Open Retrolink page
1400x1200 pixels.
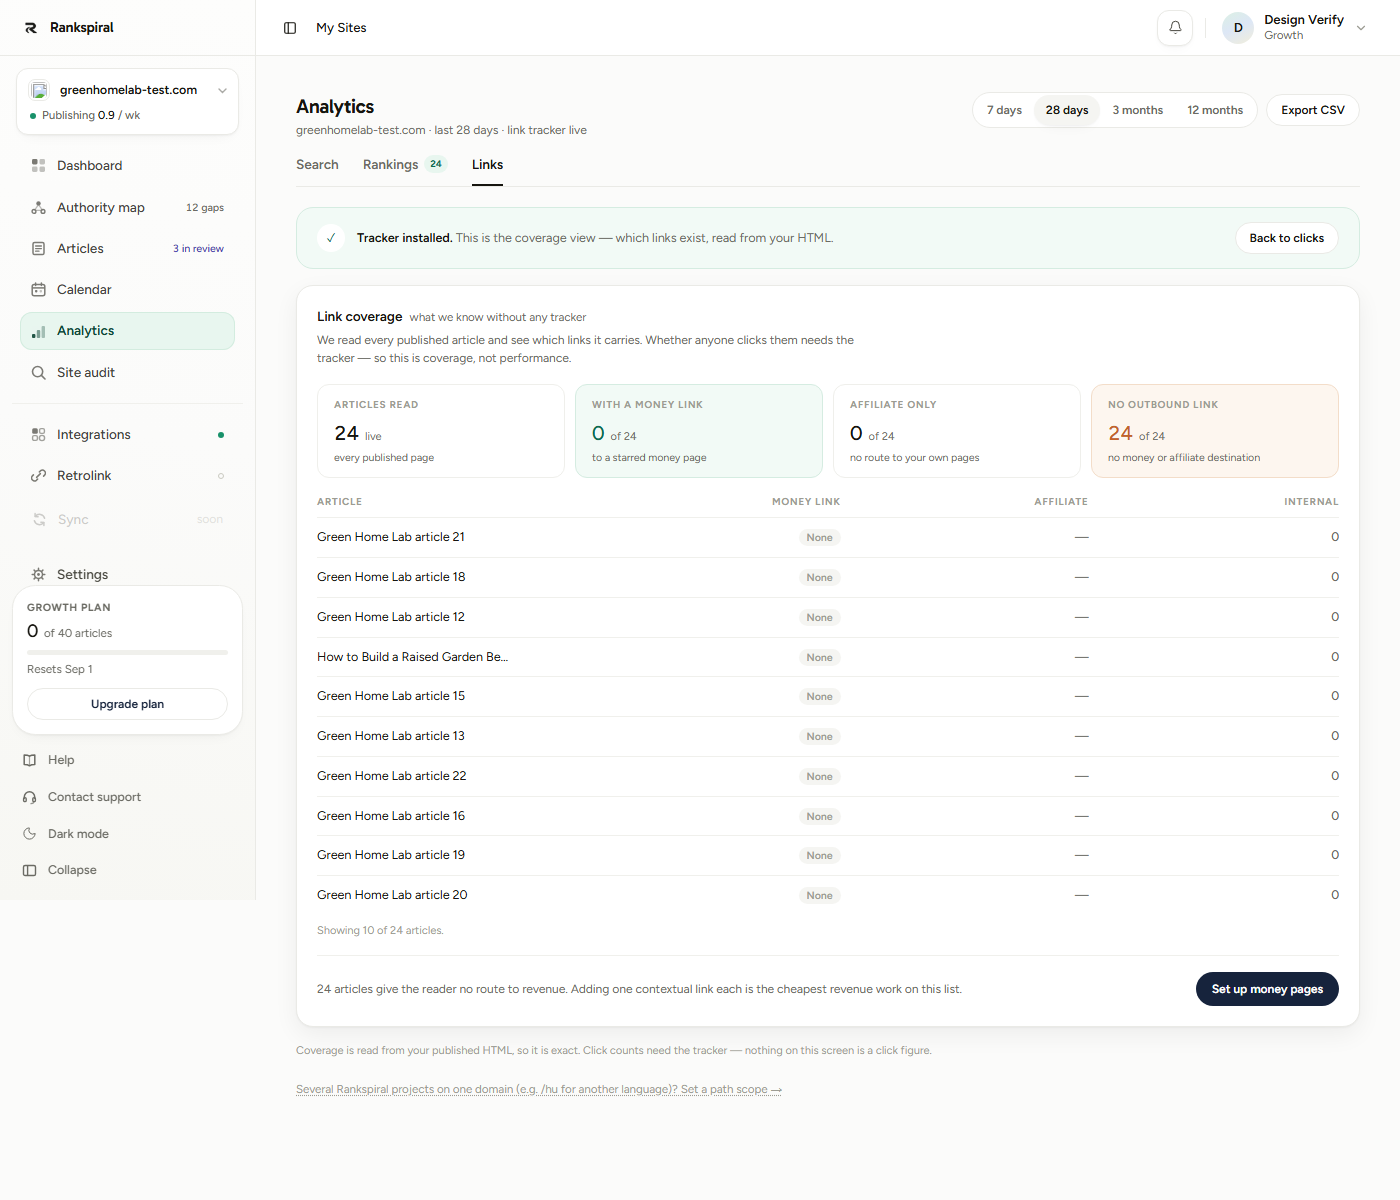tap(127, 476)
